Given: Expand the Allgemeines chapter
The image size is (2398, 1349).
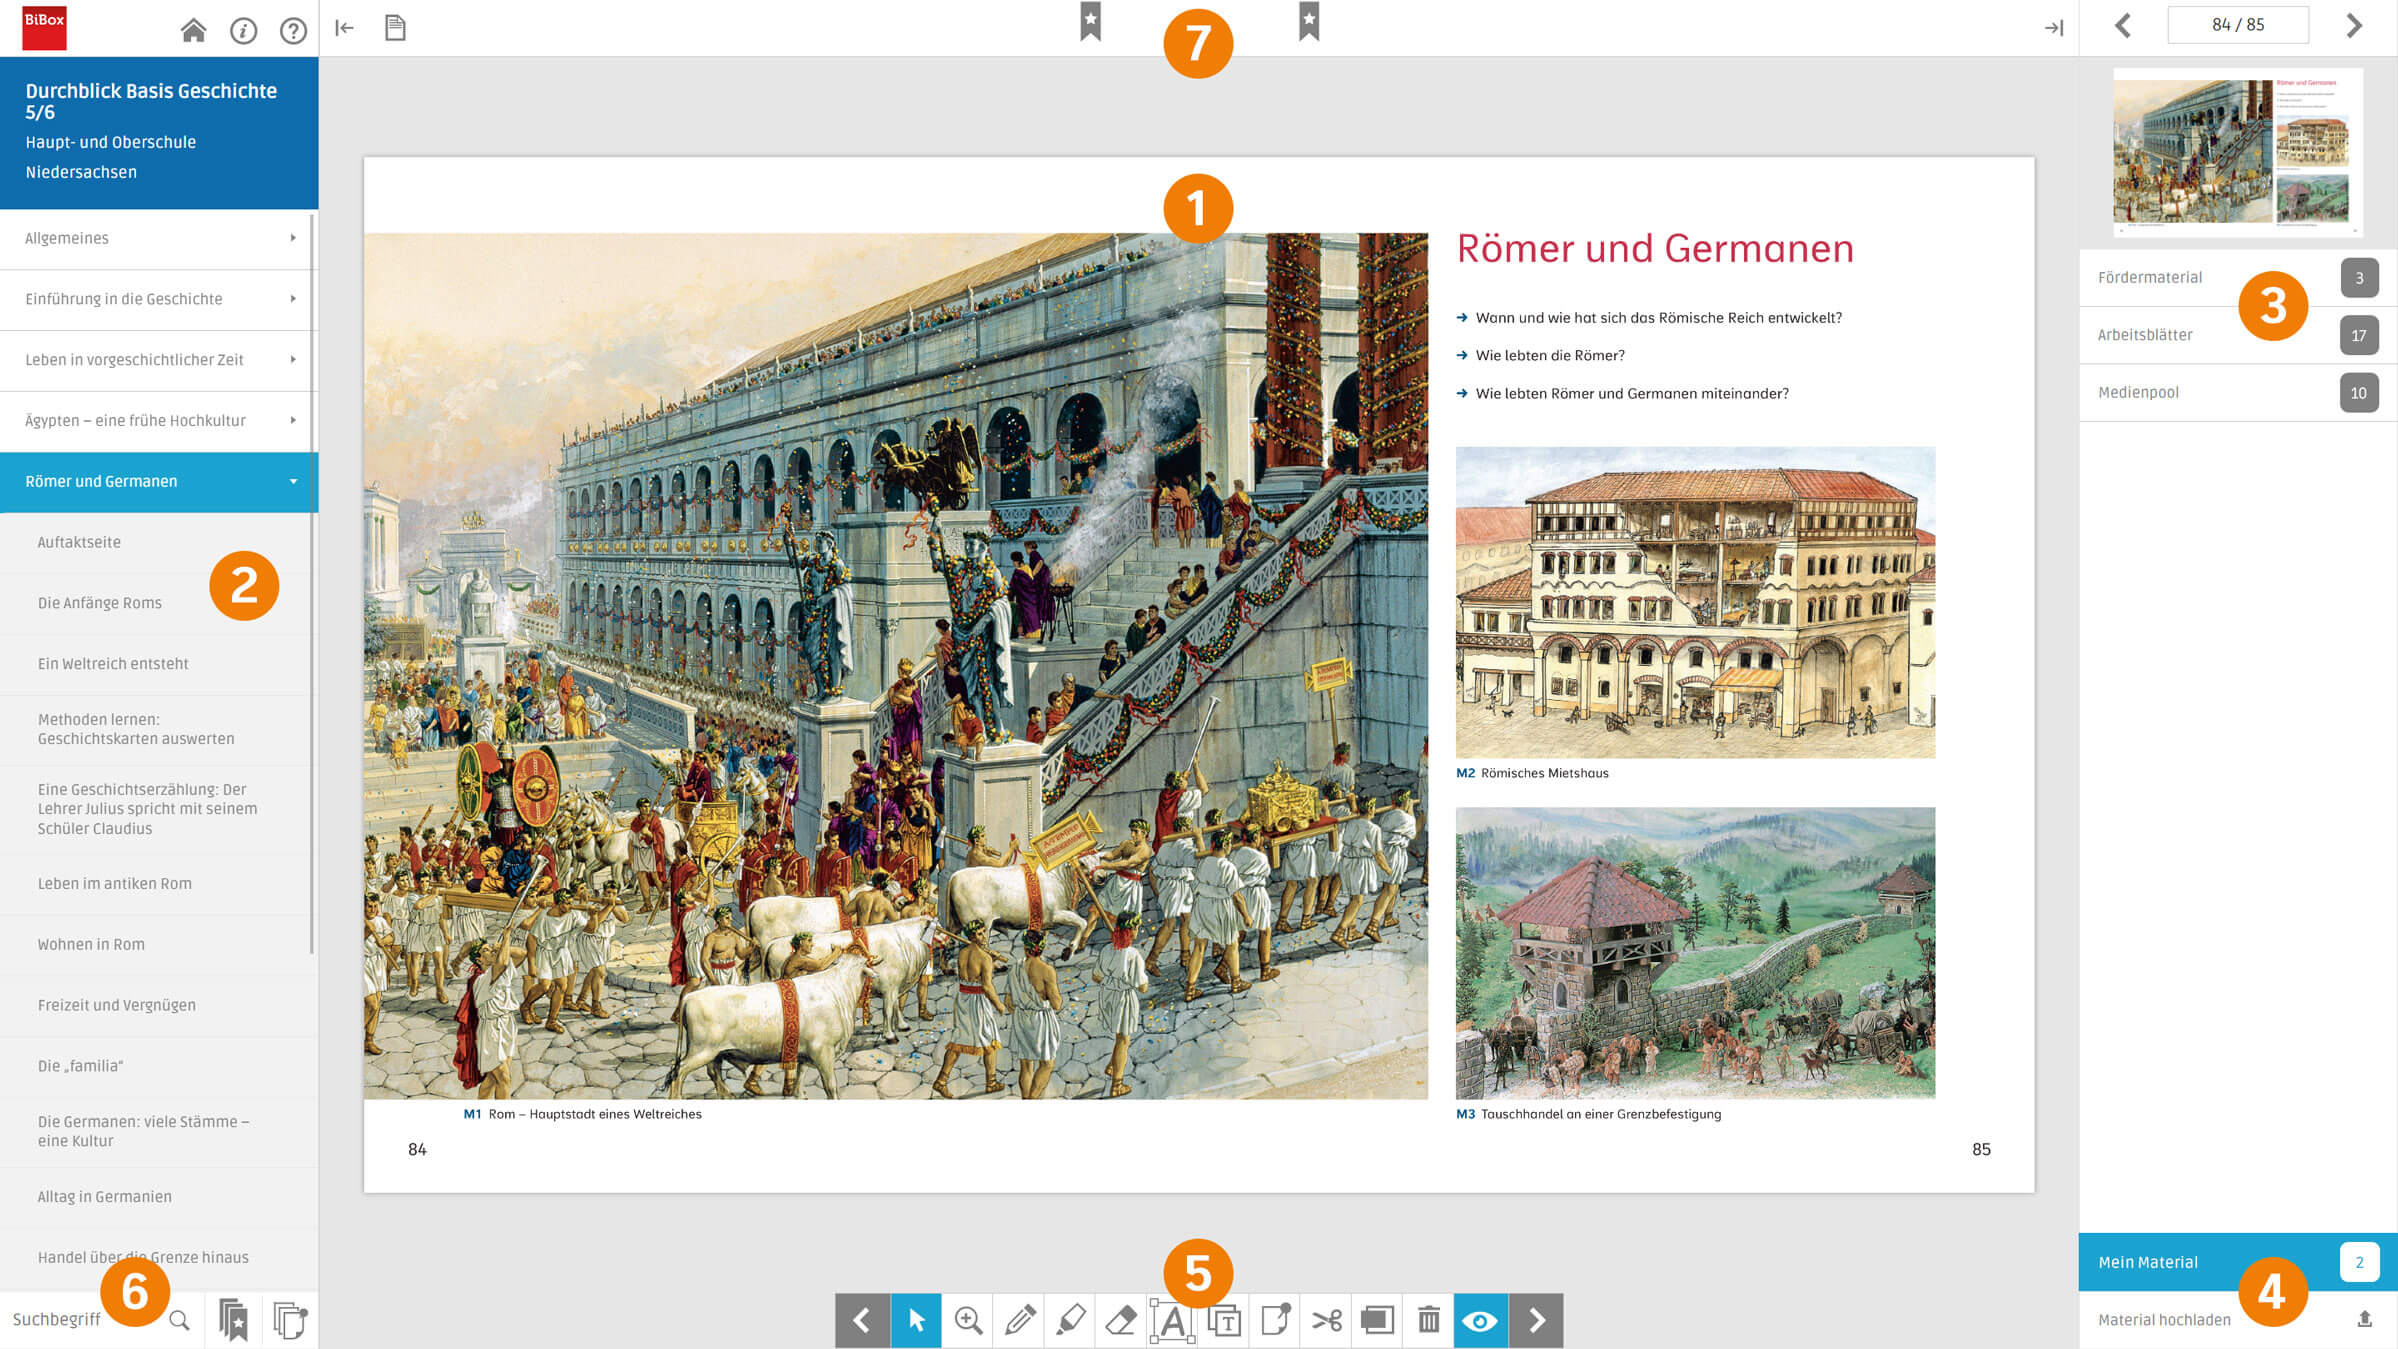Looking at the screenshot, I should pos(156,238).
